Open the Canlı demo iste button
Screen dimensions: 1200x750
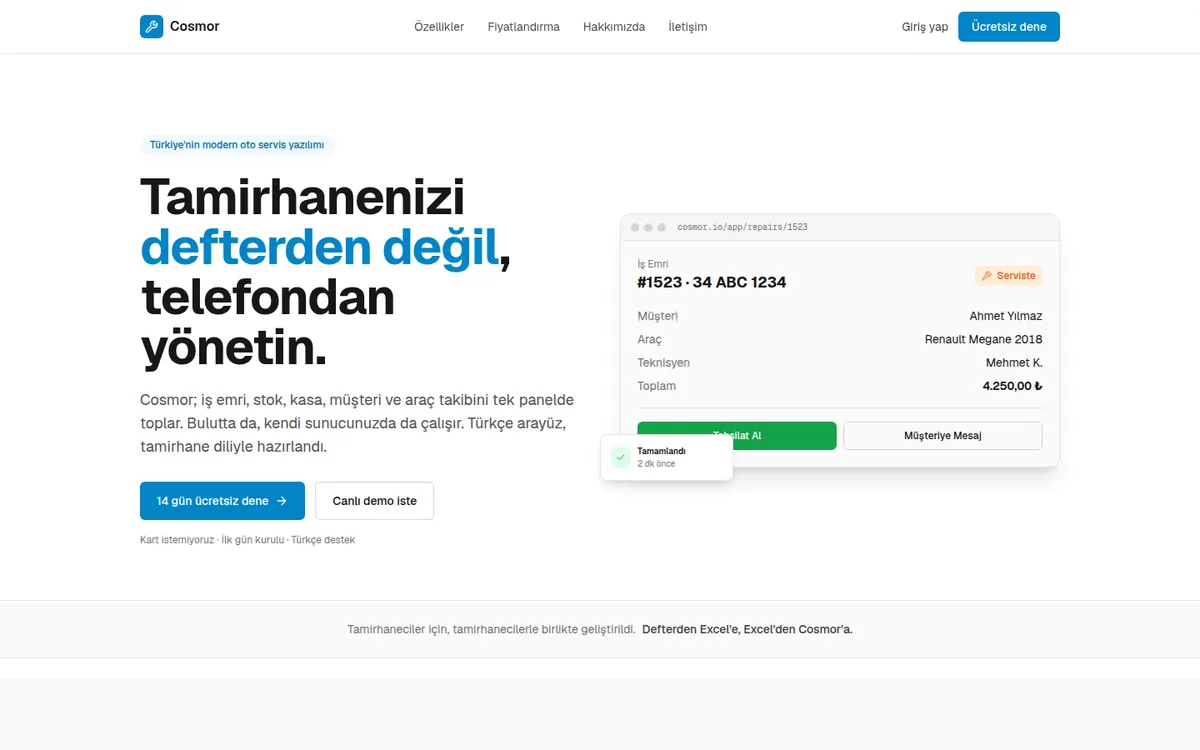pyautogui.click(x=375, y=501)
